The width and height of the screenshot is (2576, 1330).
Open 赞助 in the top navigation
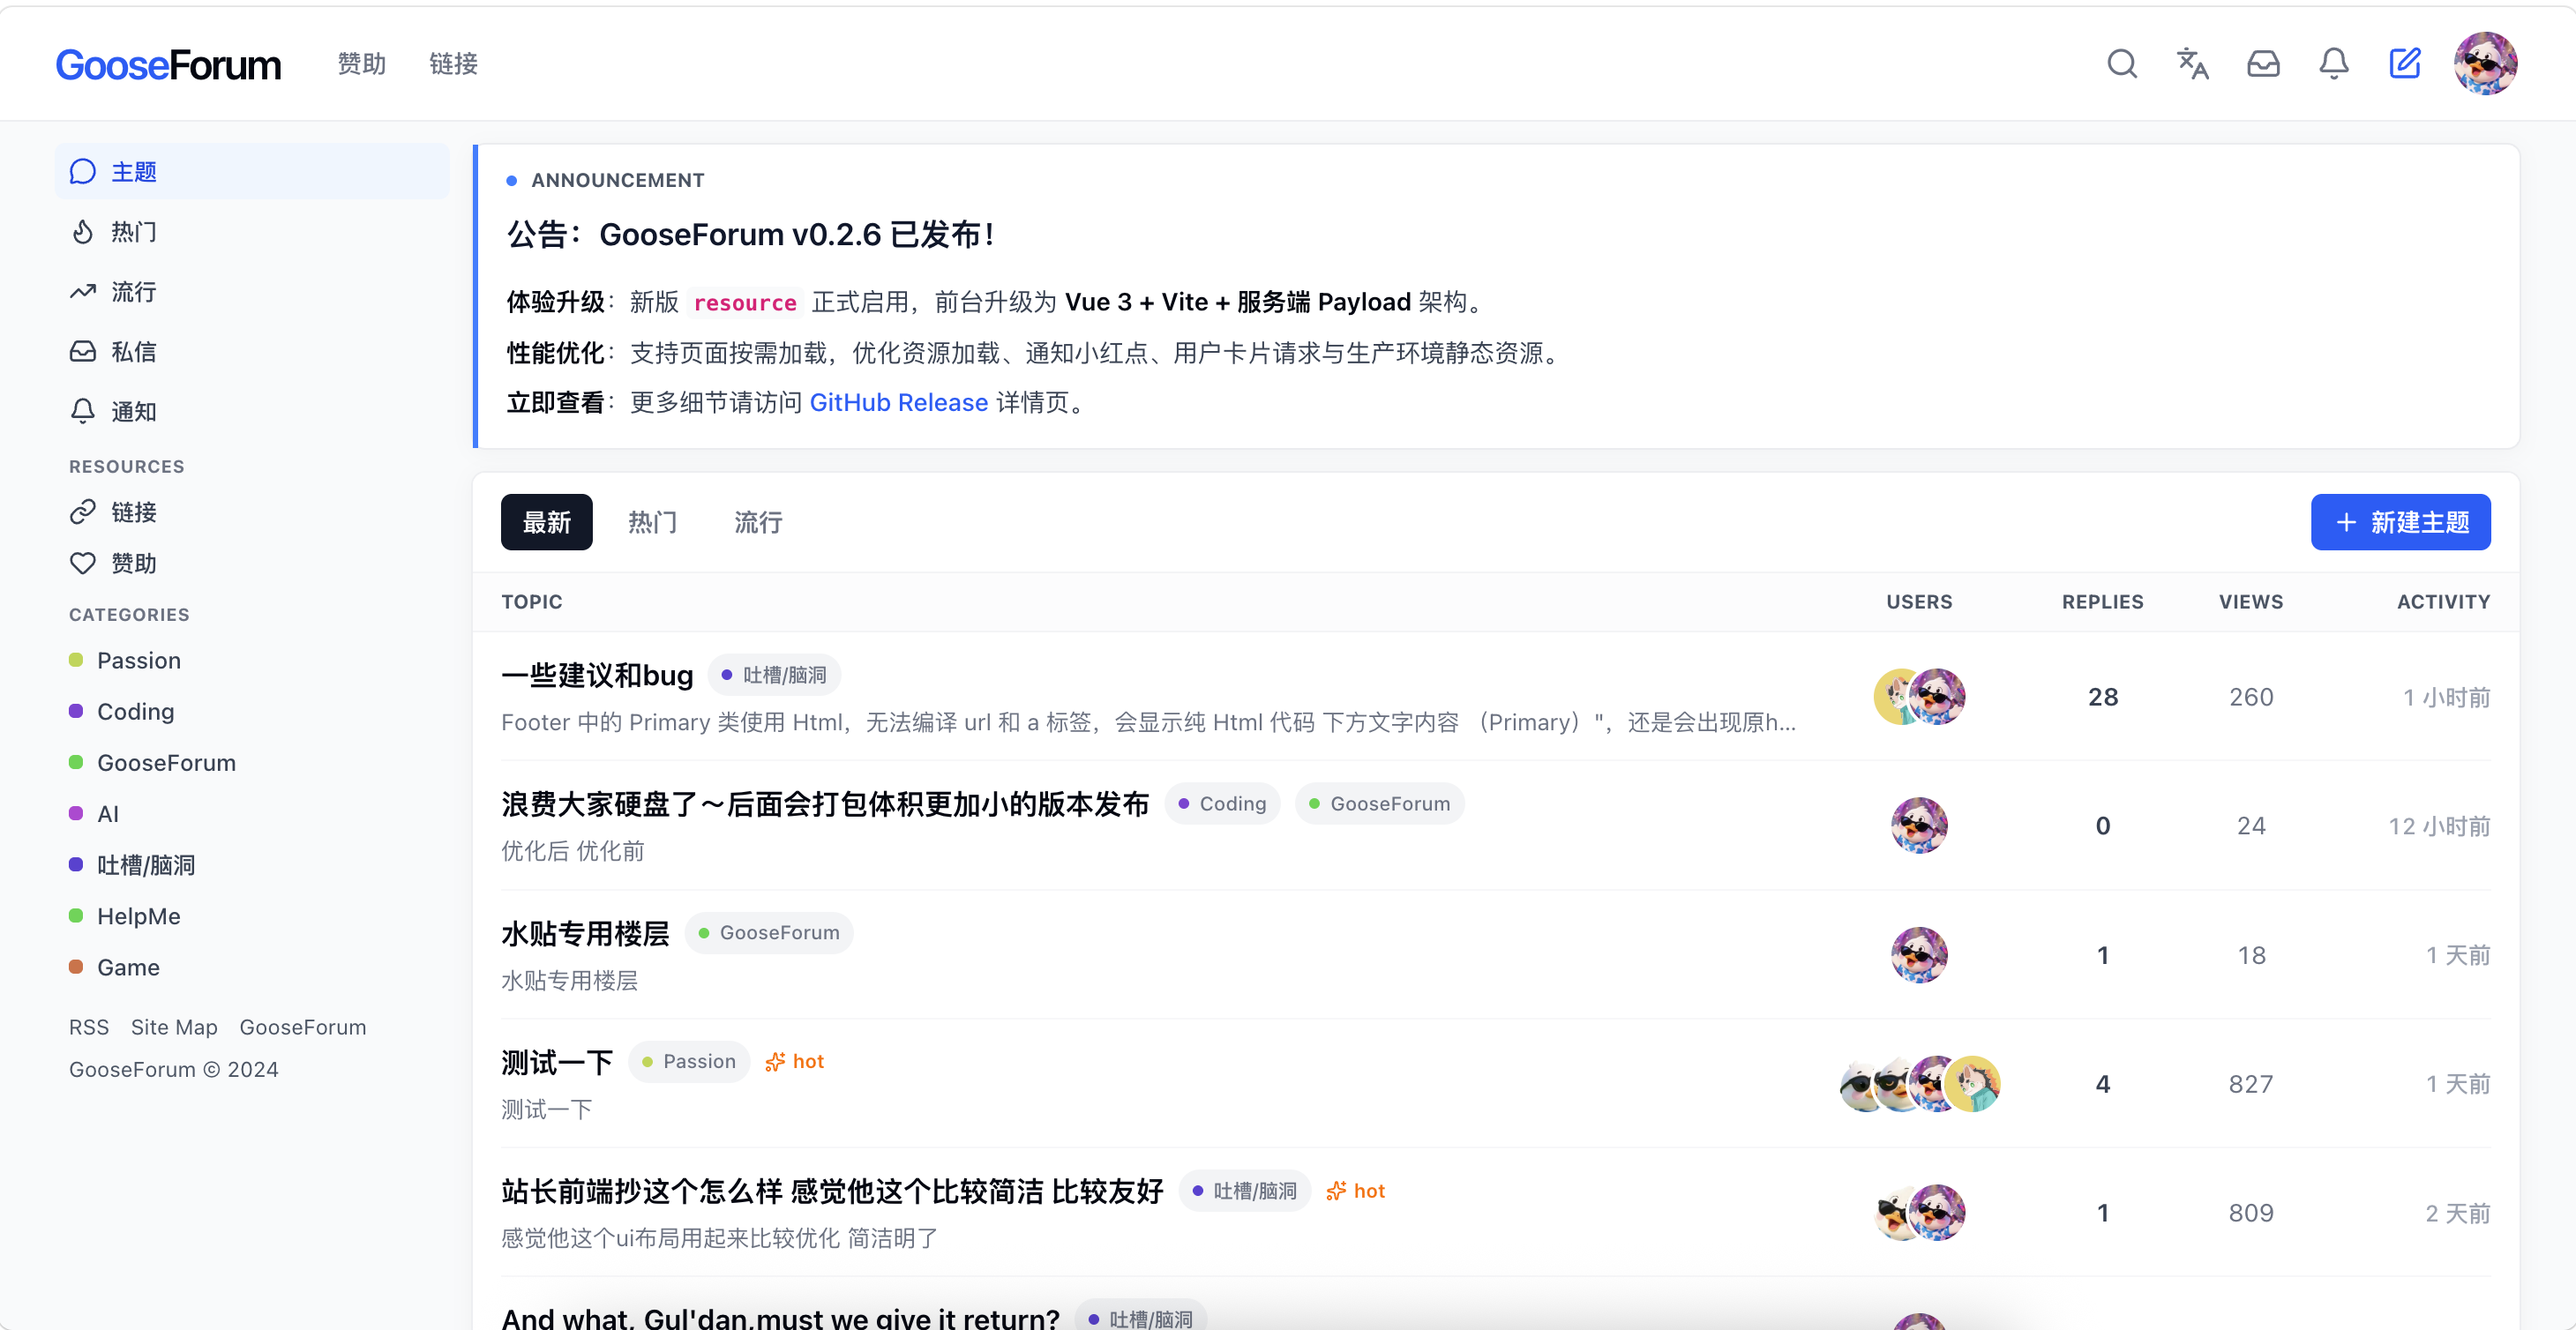click(x=361, y=64)
